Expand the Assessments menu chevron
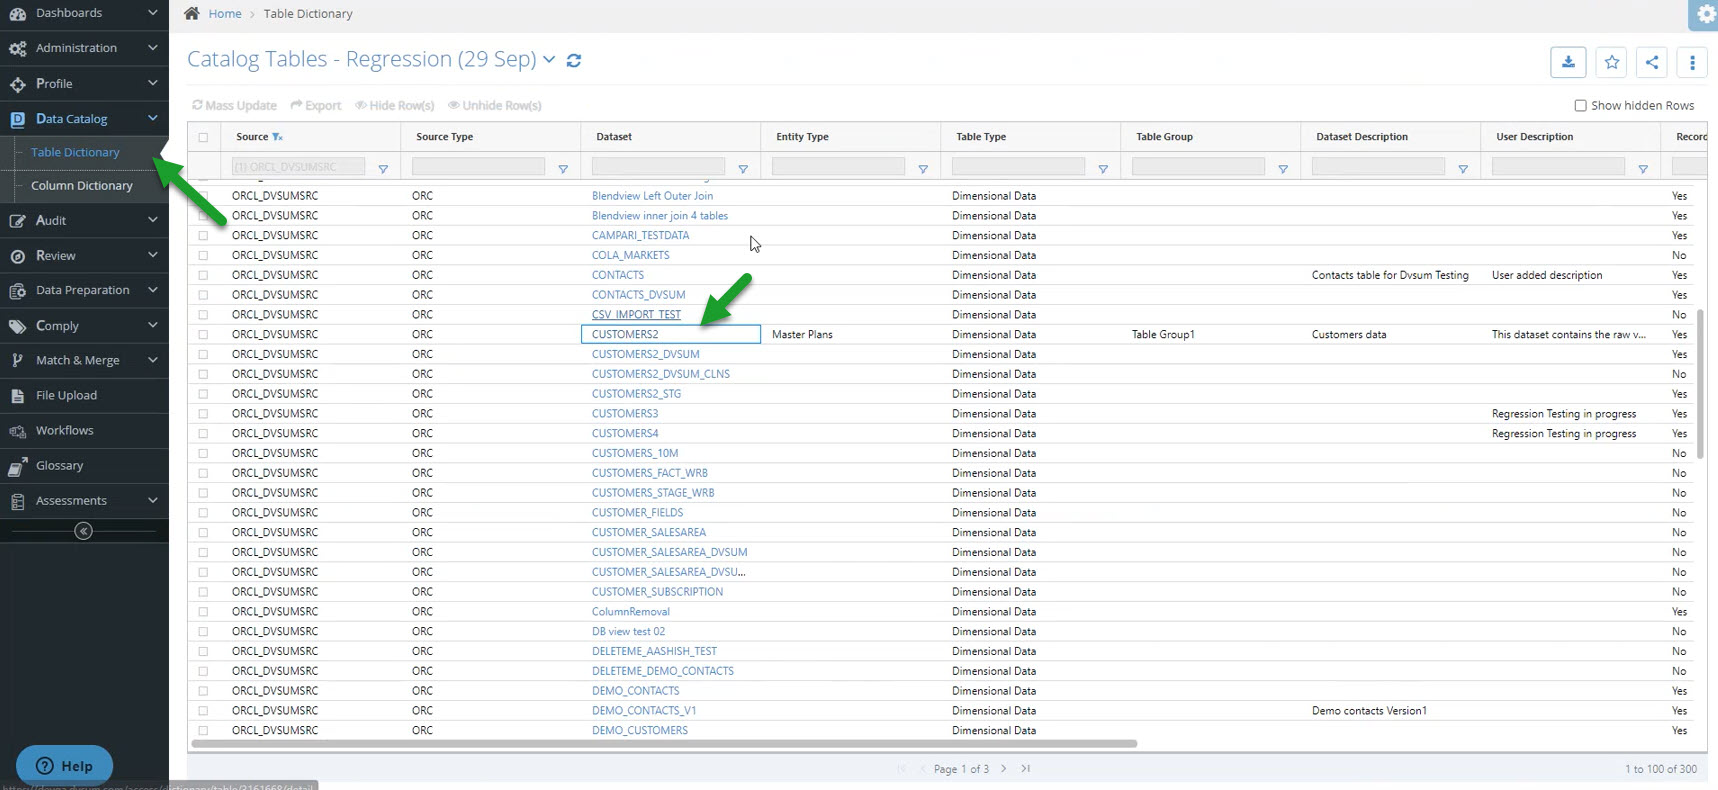Image resolution: width=1718 pixels, height=790 pixels. pos(152,500)
